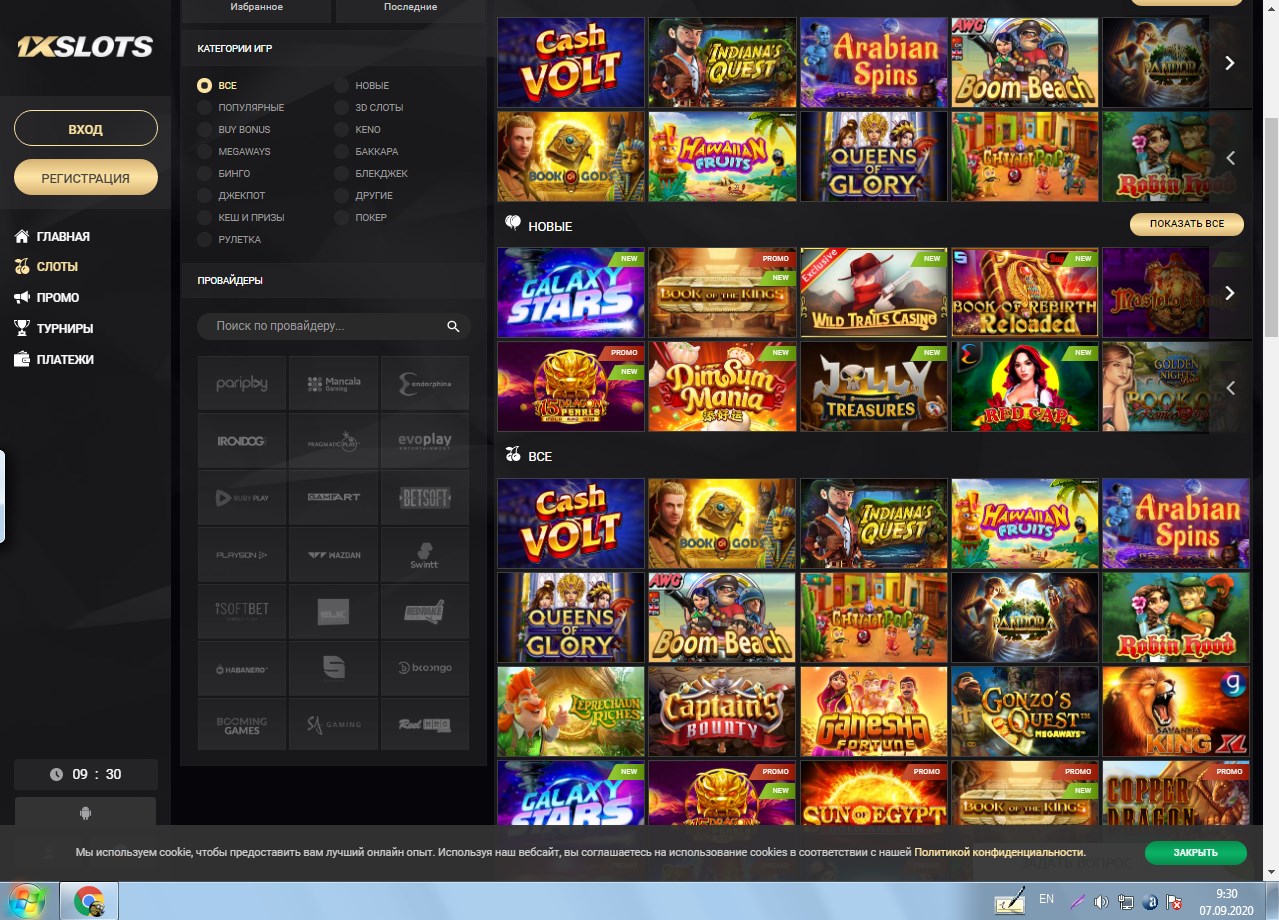1279x920 pixels.
Task: Open СЛОТЫ in the sidebar menu
Action: point(45,267)
